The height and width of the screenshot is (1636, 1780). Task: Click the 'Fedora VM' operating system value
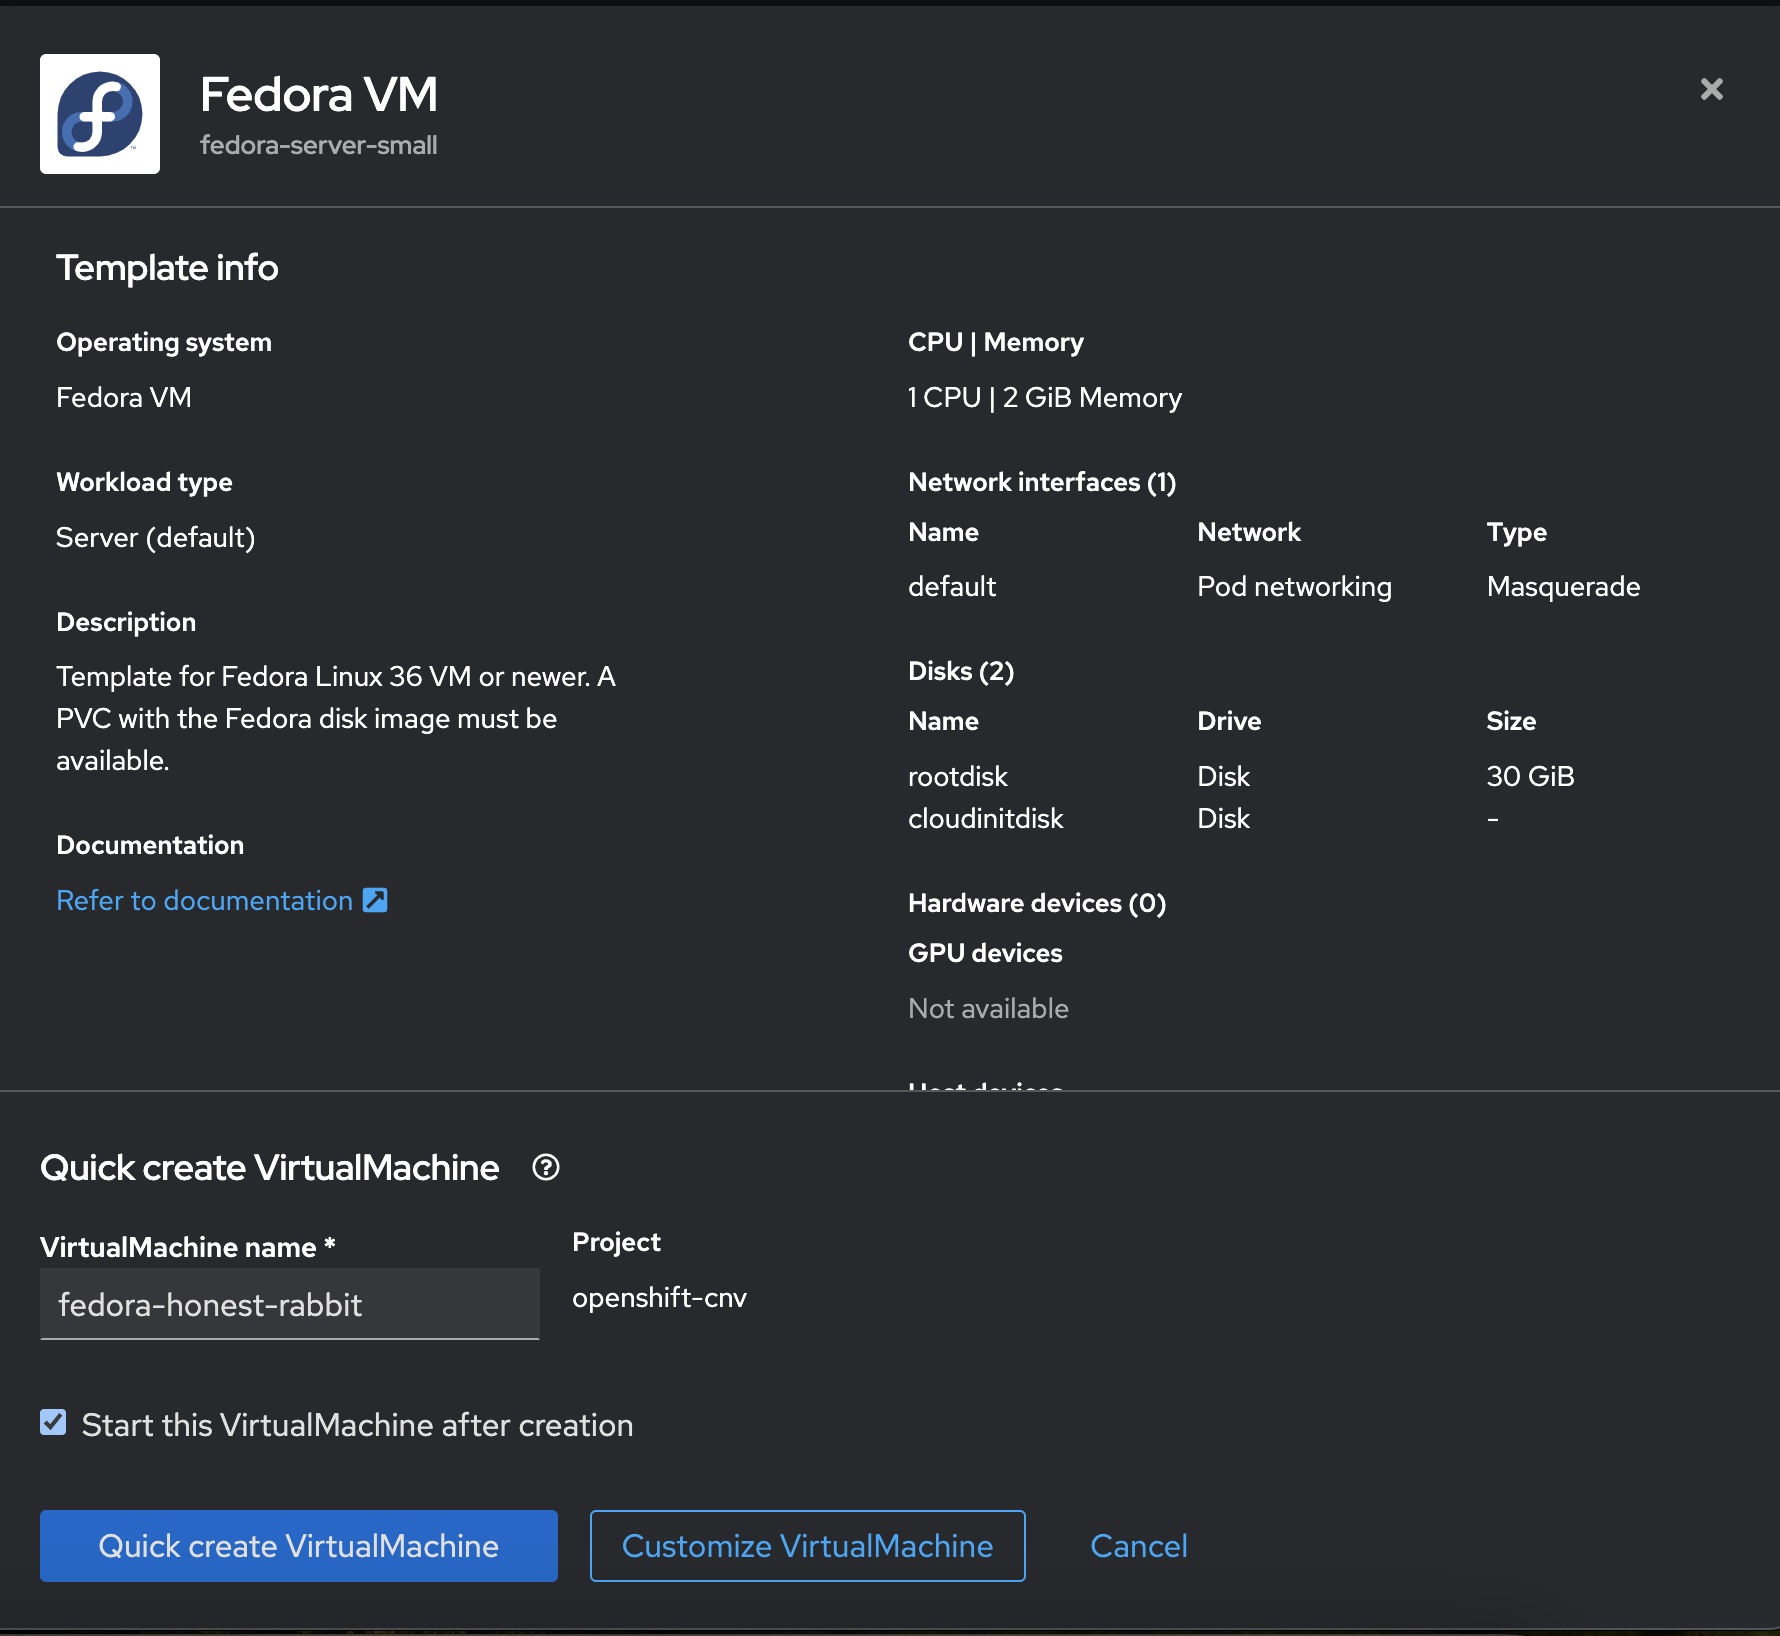pyautogui.click(x=124, y=398)
